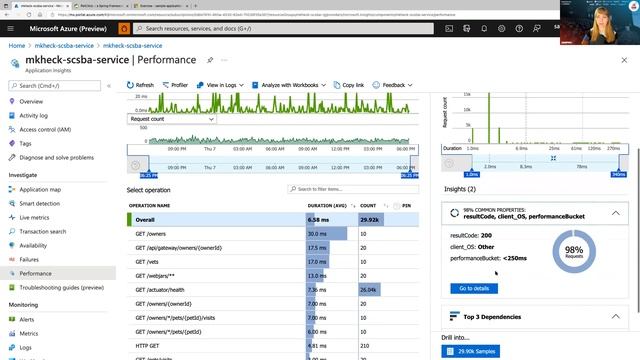Open Tags in the sidebar
640x360 pixels.
click(25, 144)
